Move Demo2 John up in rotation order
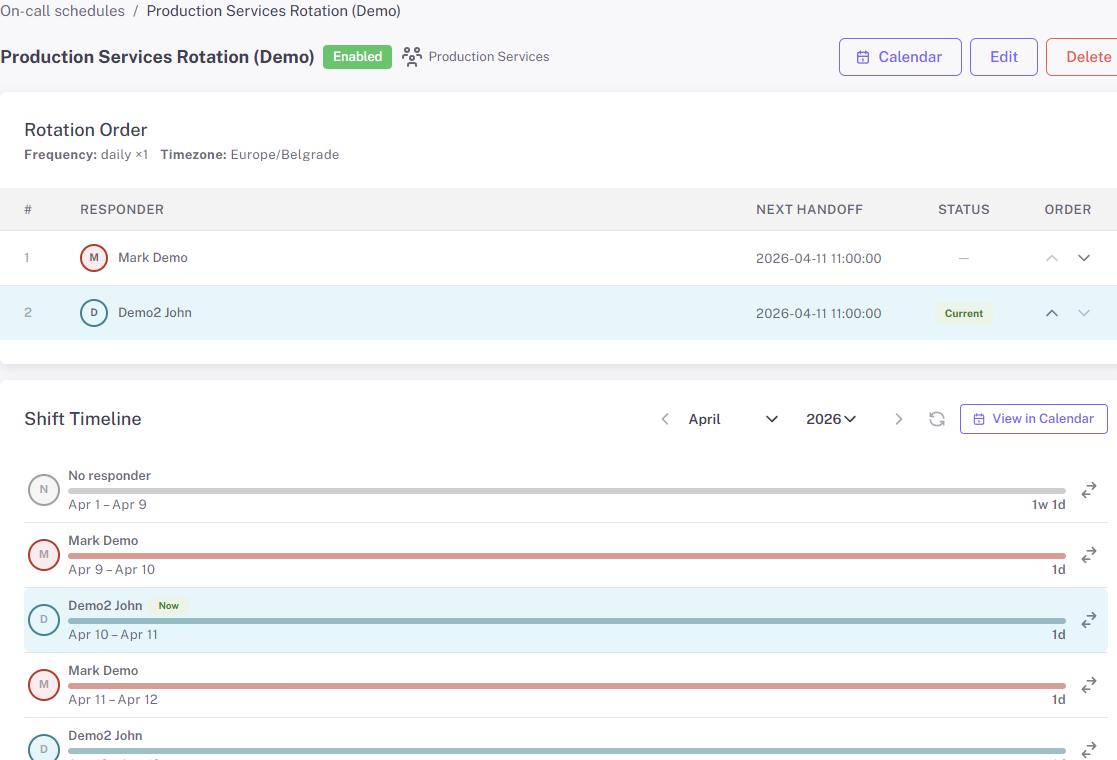Image resolution: width=1117 pixels, height=760 pixels. [x=1052, y=312]
